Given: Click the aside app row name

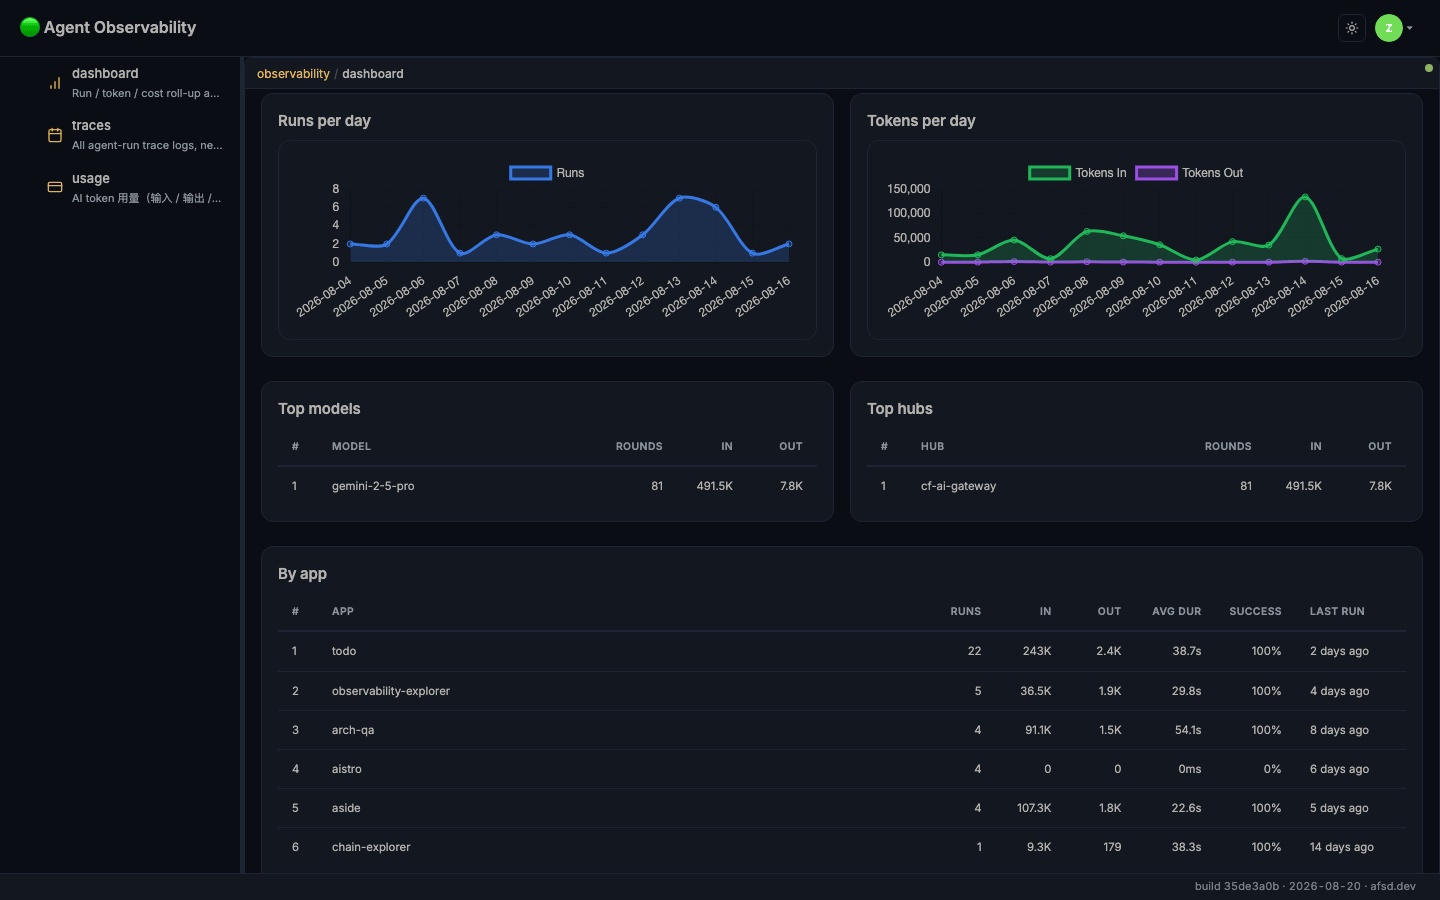Looking at the screenshot, I should 346,808.
